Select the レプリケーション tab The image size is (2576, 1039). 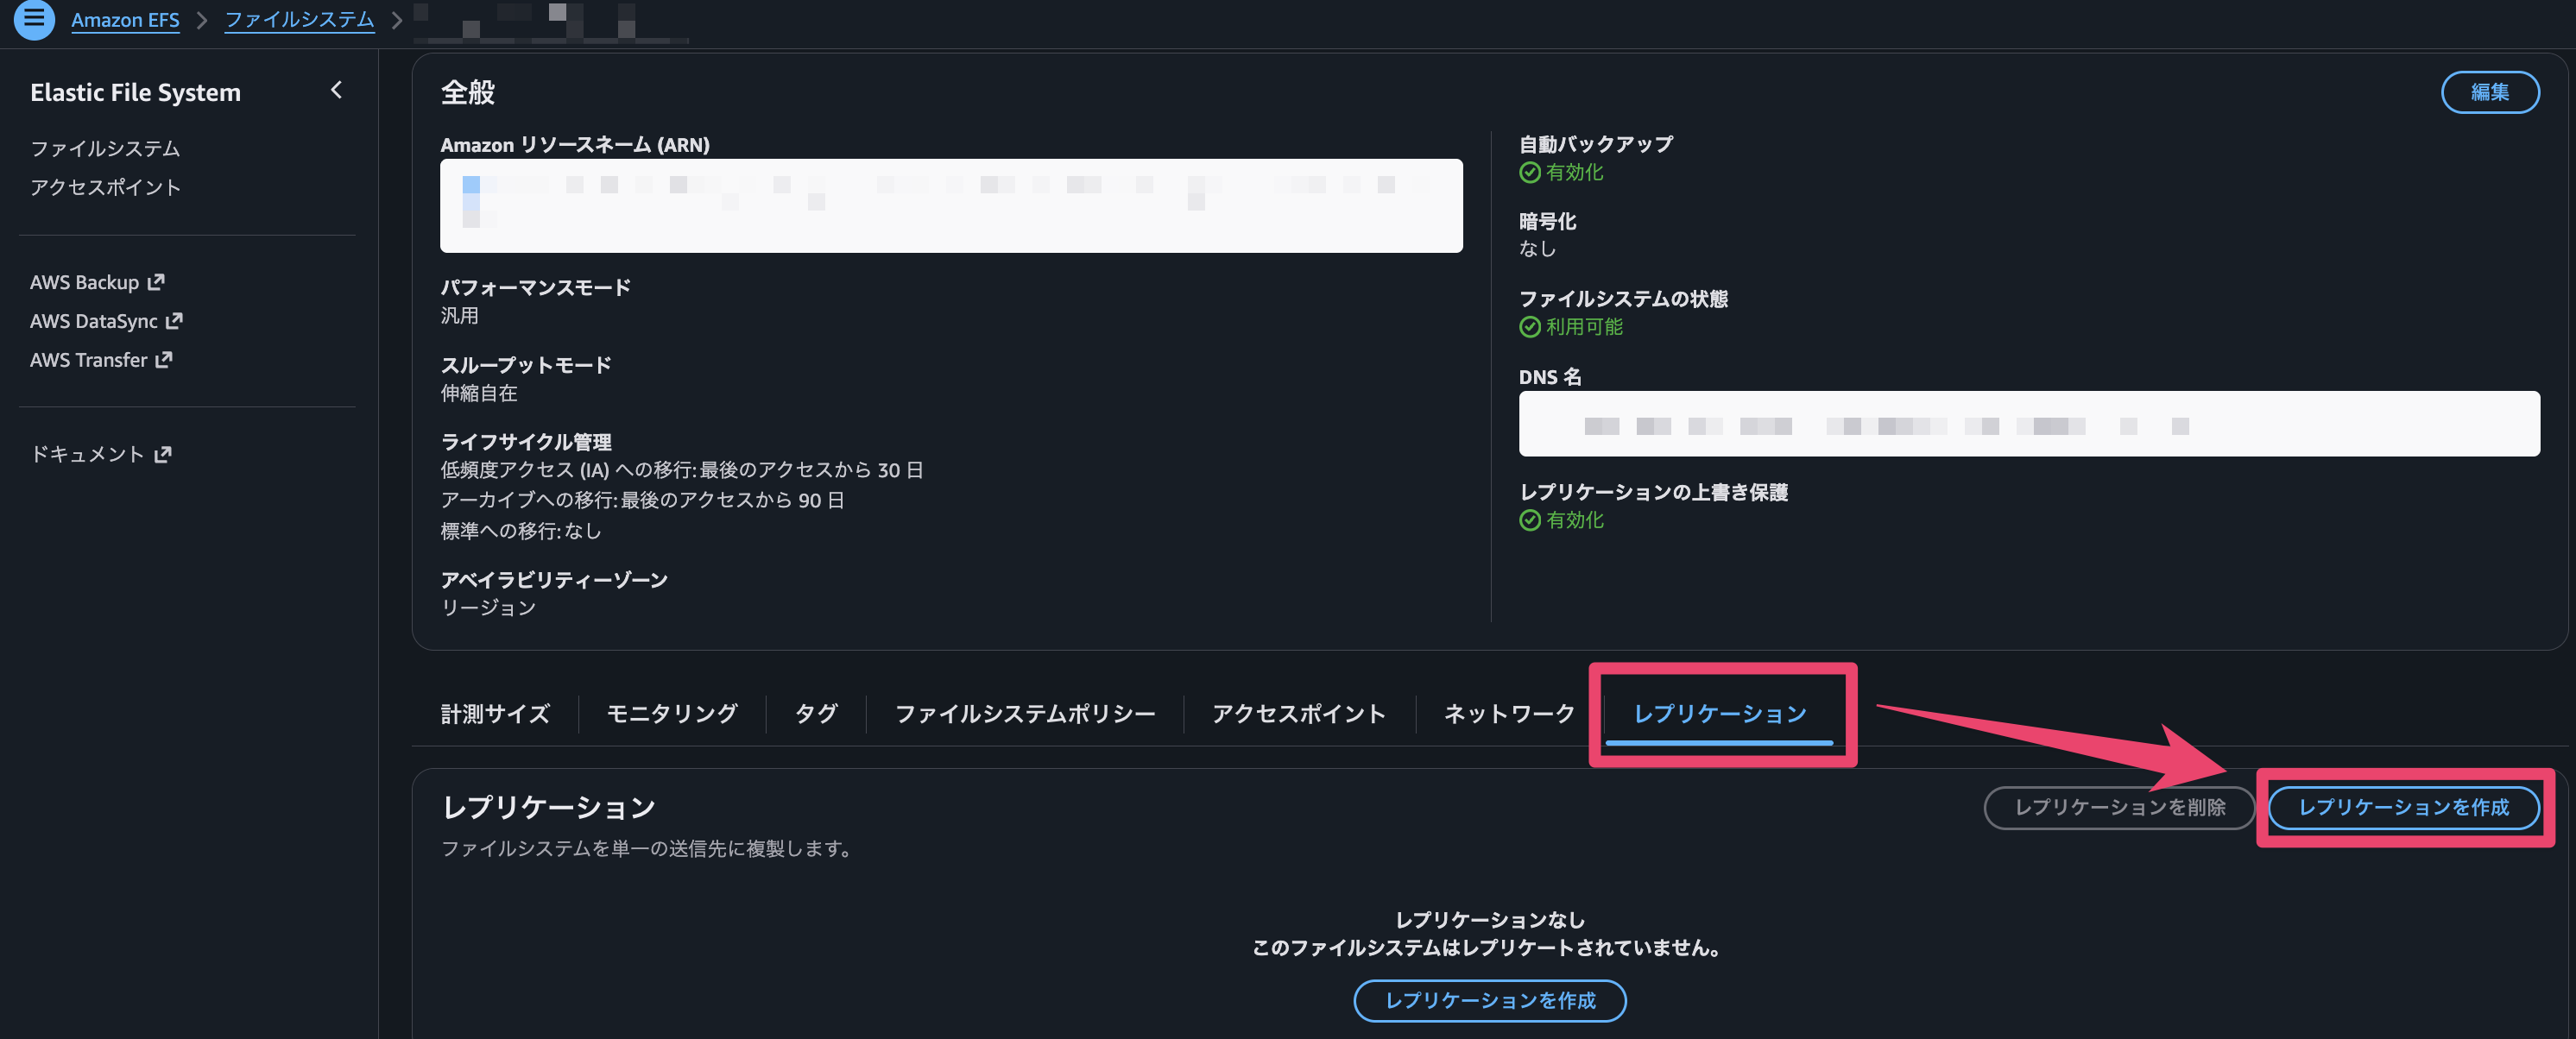1719,713
